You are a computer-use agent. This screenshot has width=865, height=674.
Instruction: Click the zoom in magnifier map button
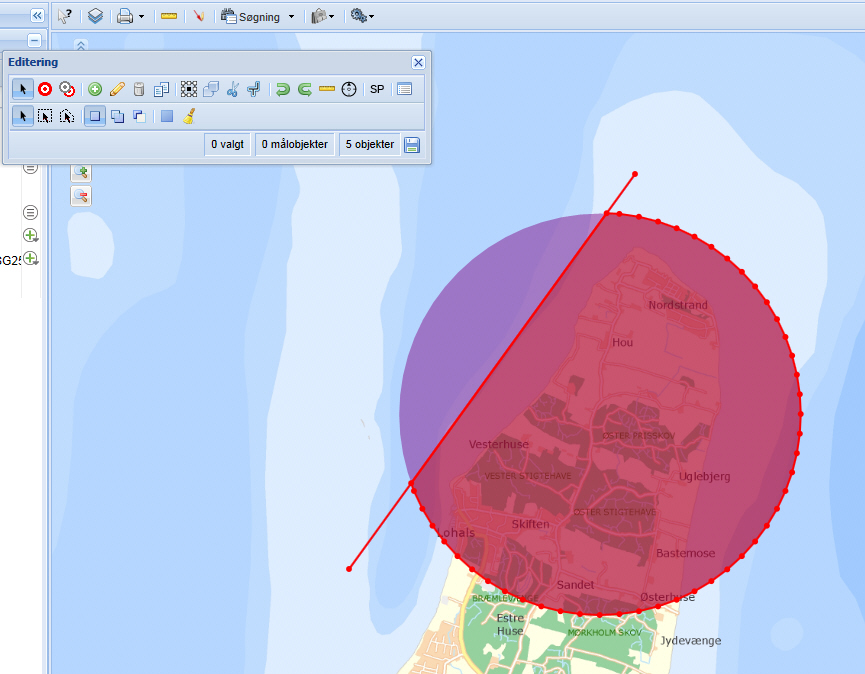81,173
